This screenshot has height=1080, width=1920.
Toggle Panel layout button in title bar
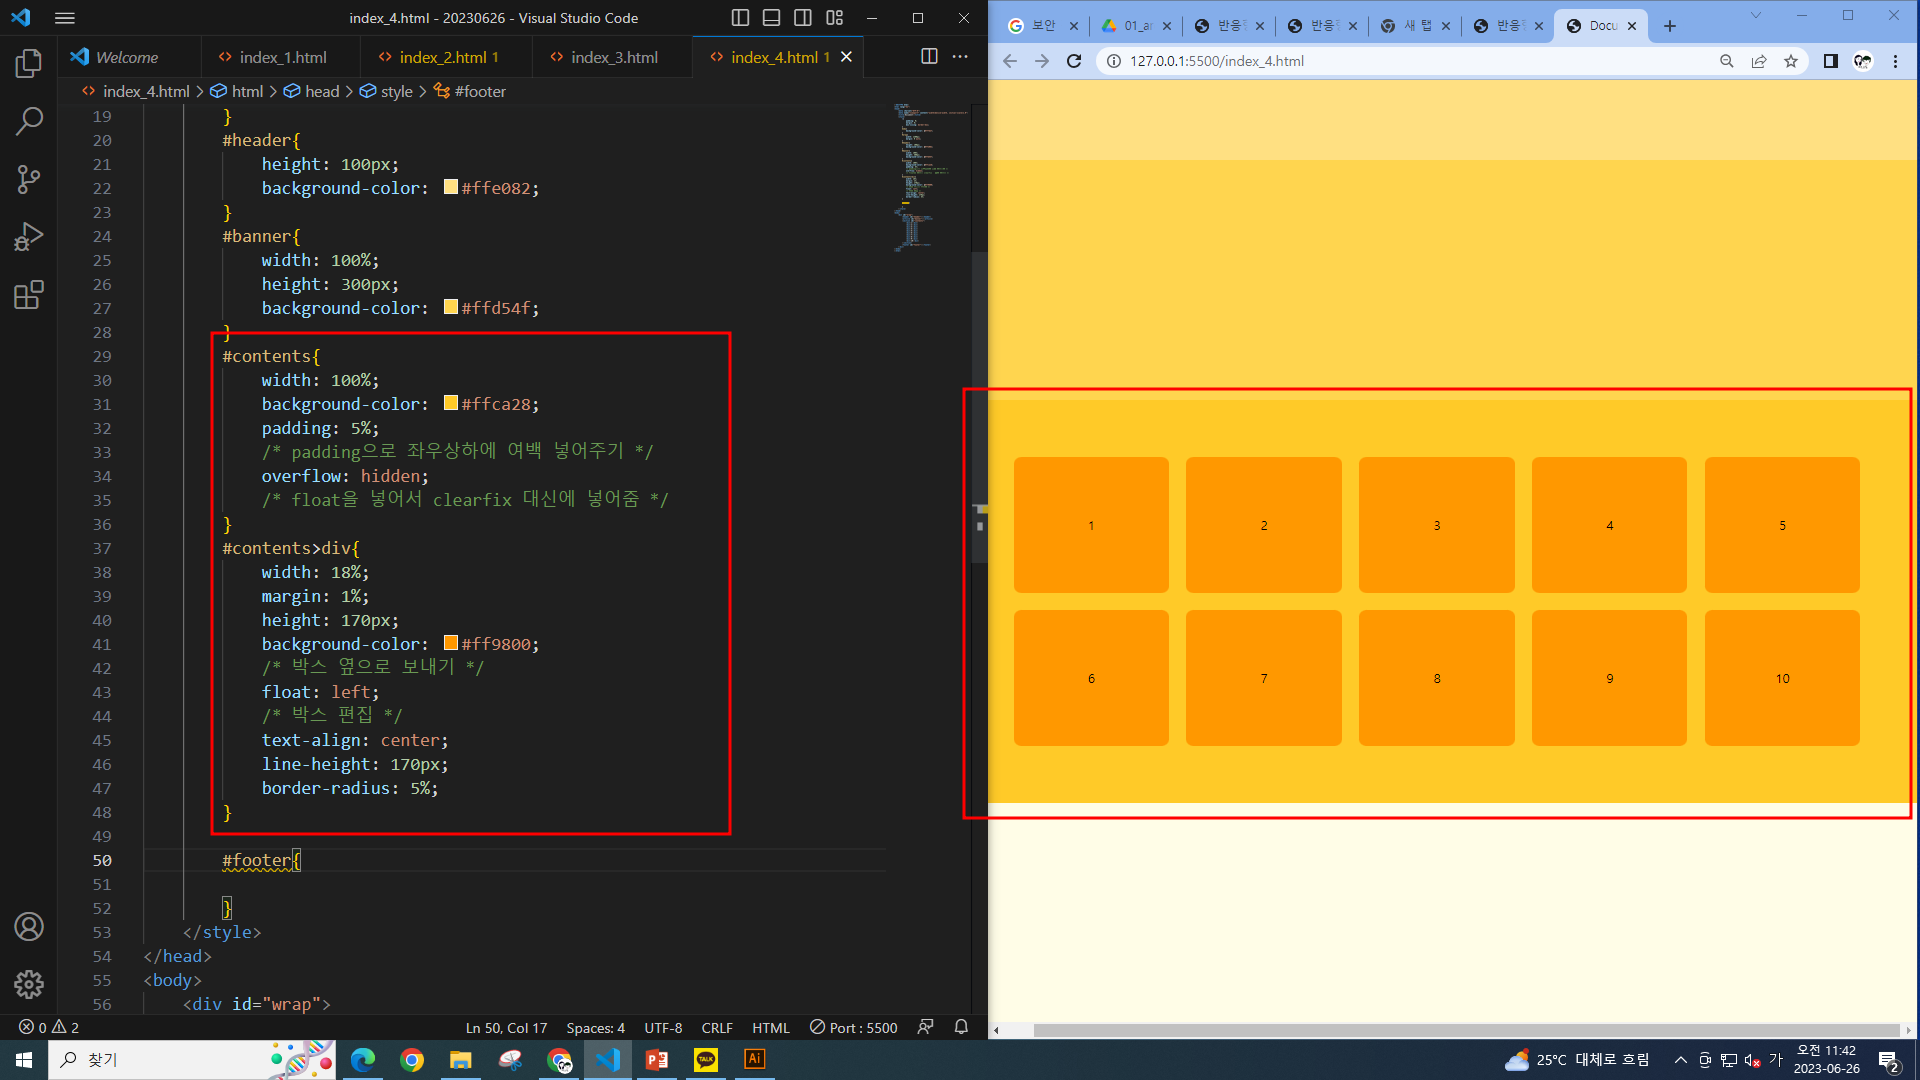tap(771, 18)
